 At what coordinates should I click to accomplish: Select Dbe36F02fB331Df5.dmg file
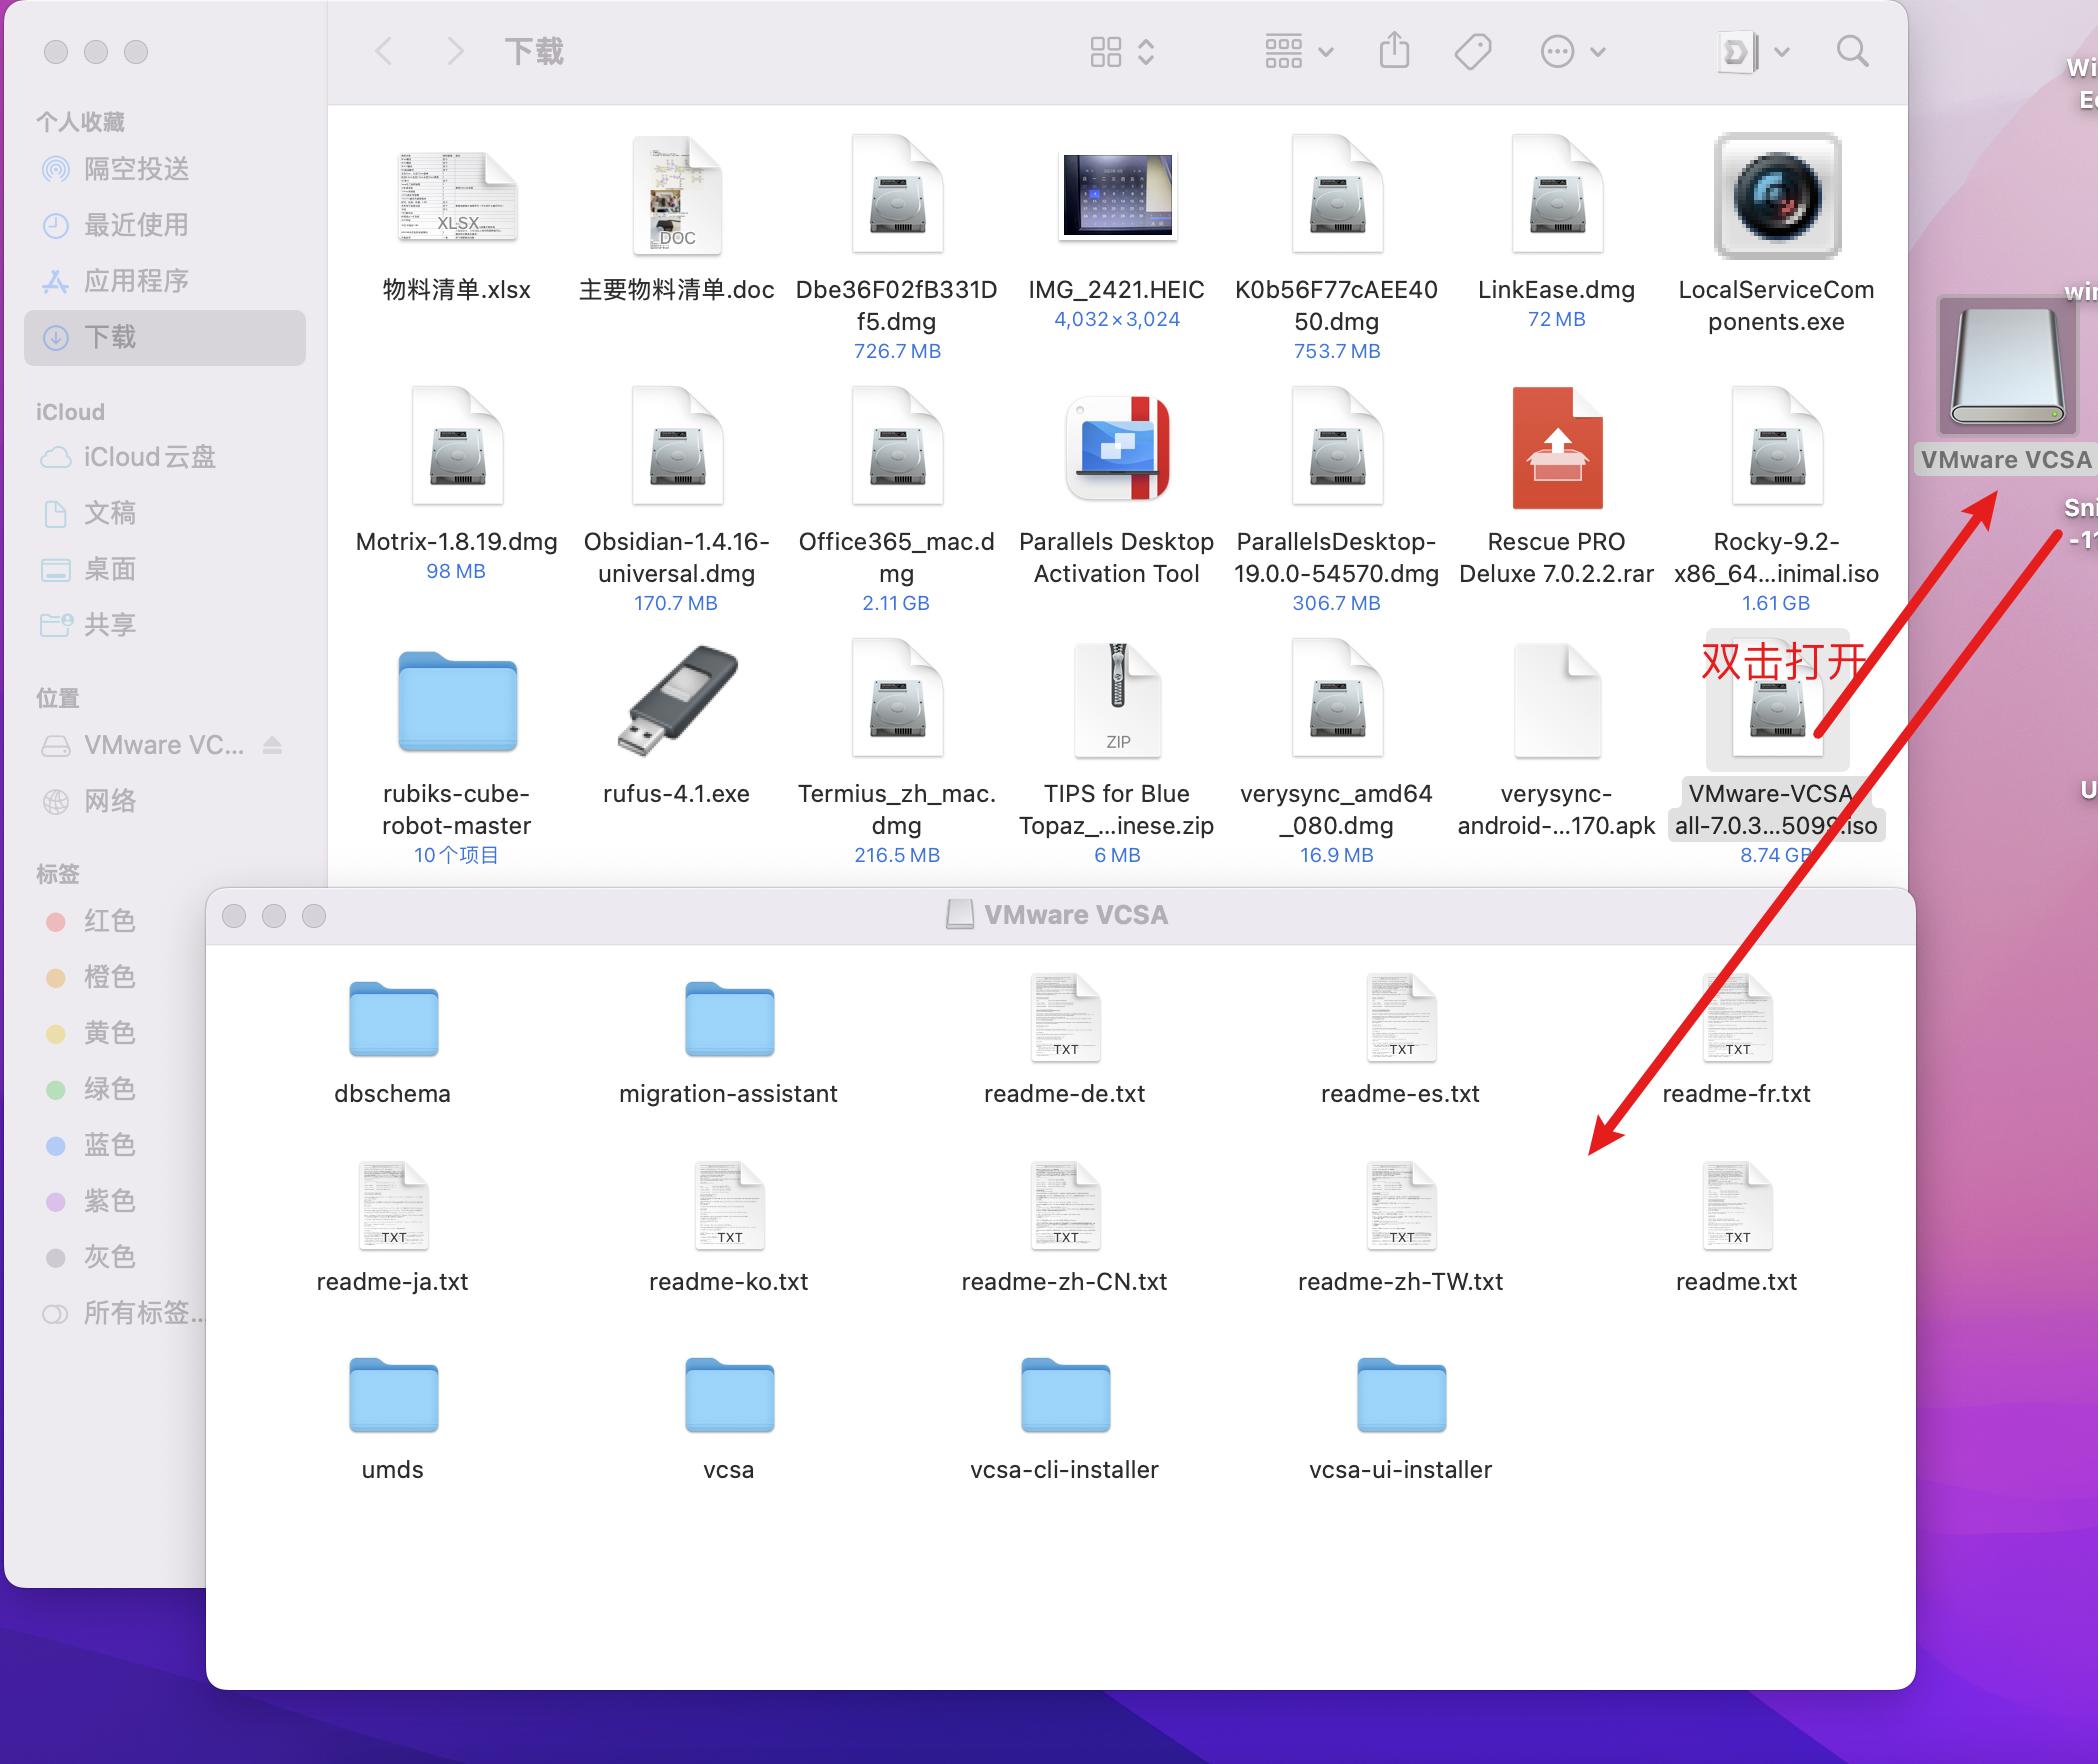(x=897, y=195)
